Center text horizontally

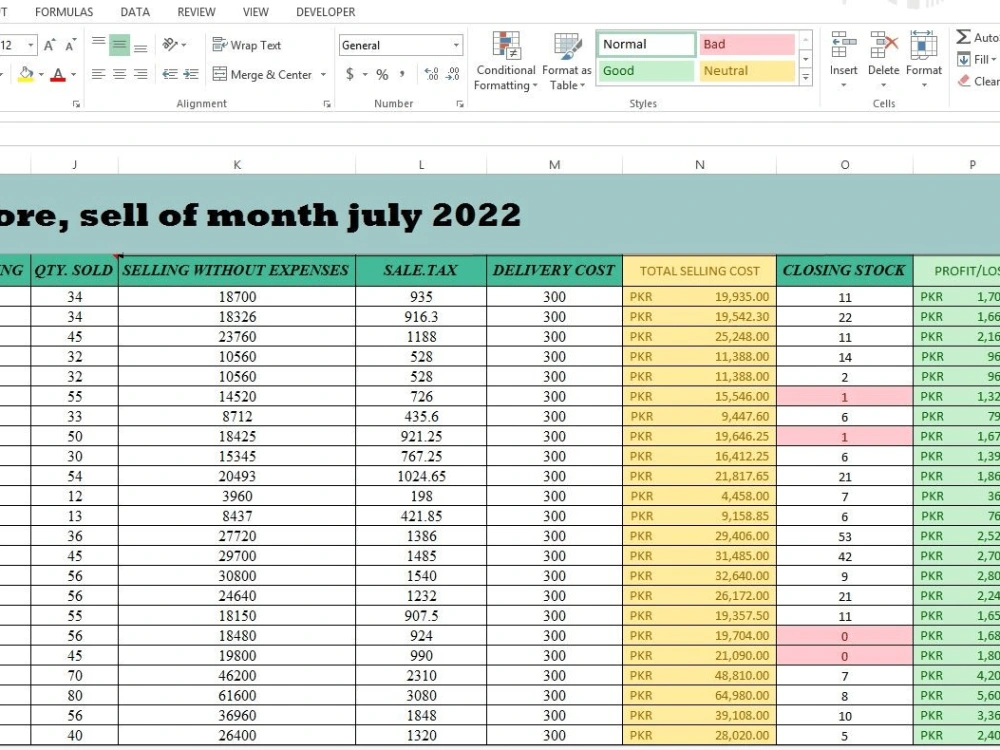119,75
